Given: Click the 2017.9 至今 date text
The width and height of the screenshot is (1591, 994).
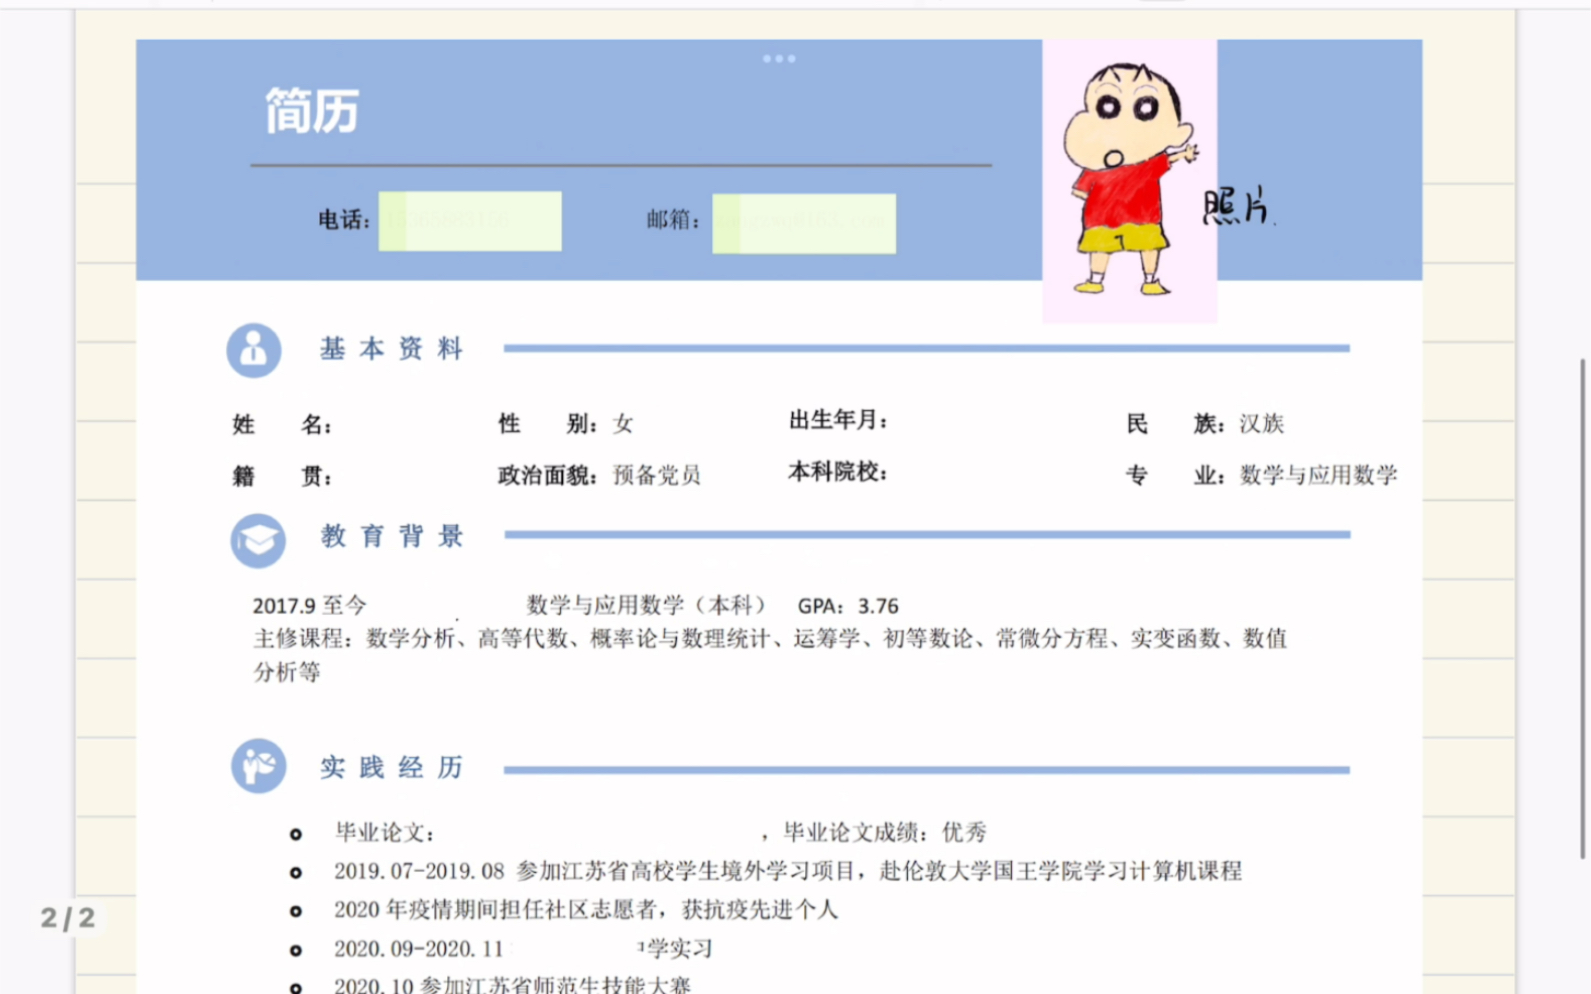Looking at the screenshot, I should tap(309, 606).
